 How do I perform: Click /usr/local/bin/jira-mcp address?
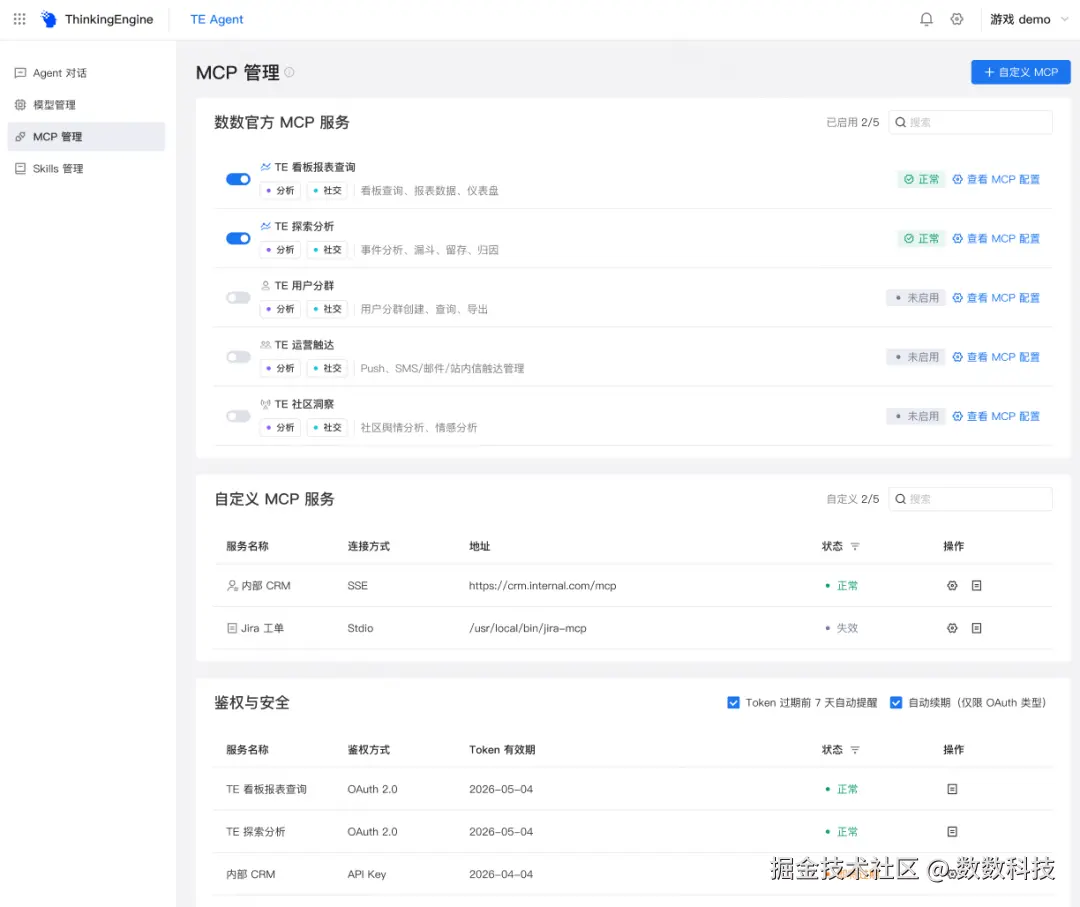point(528,628)
